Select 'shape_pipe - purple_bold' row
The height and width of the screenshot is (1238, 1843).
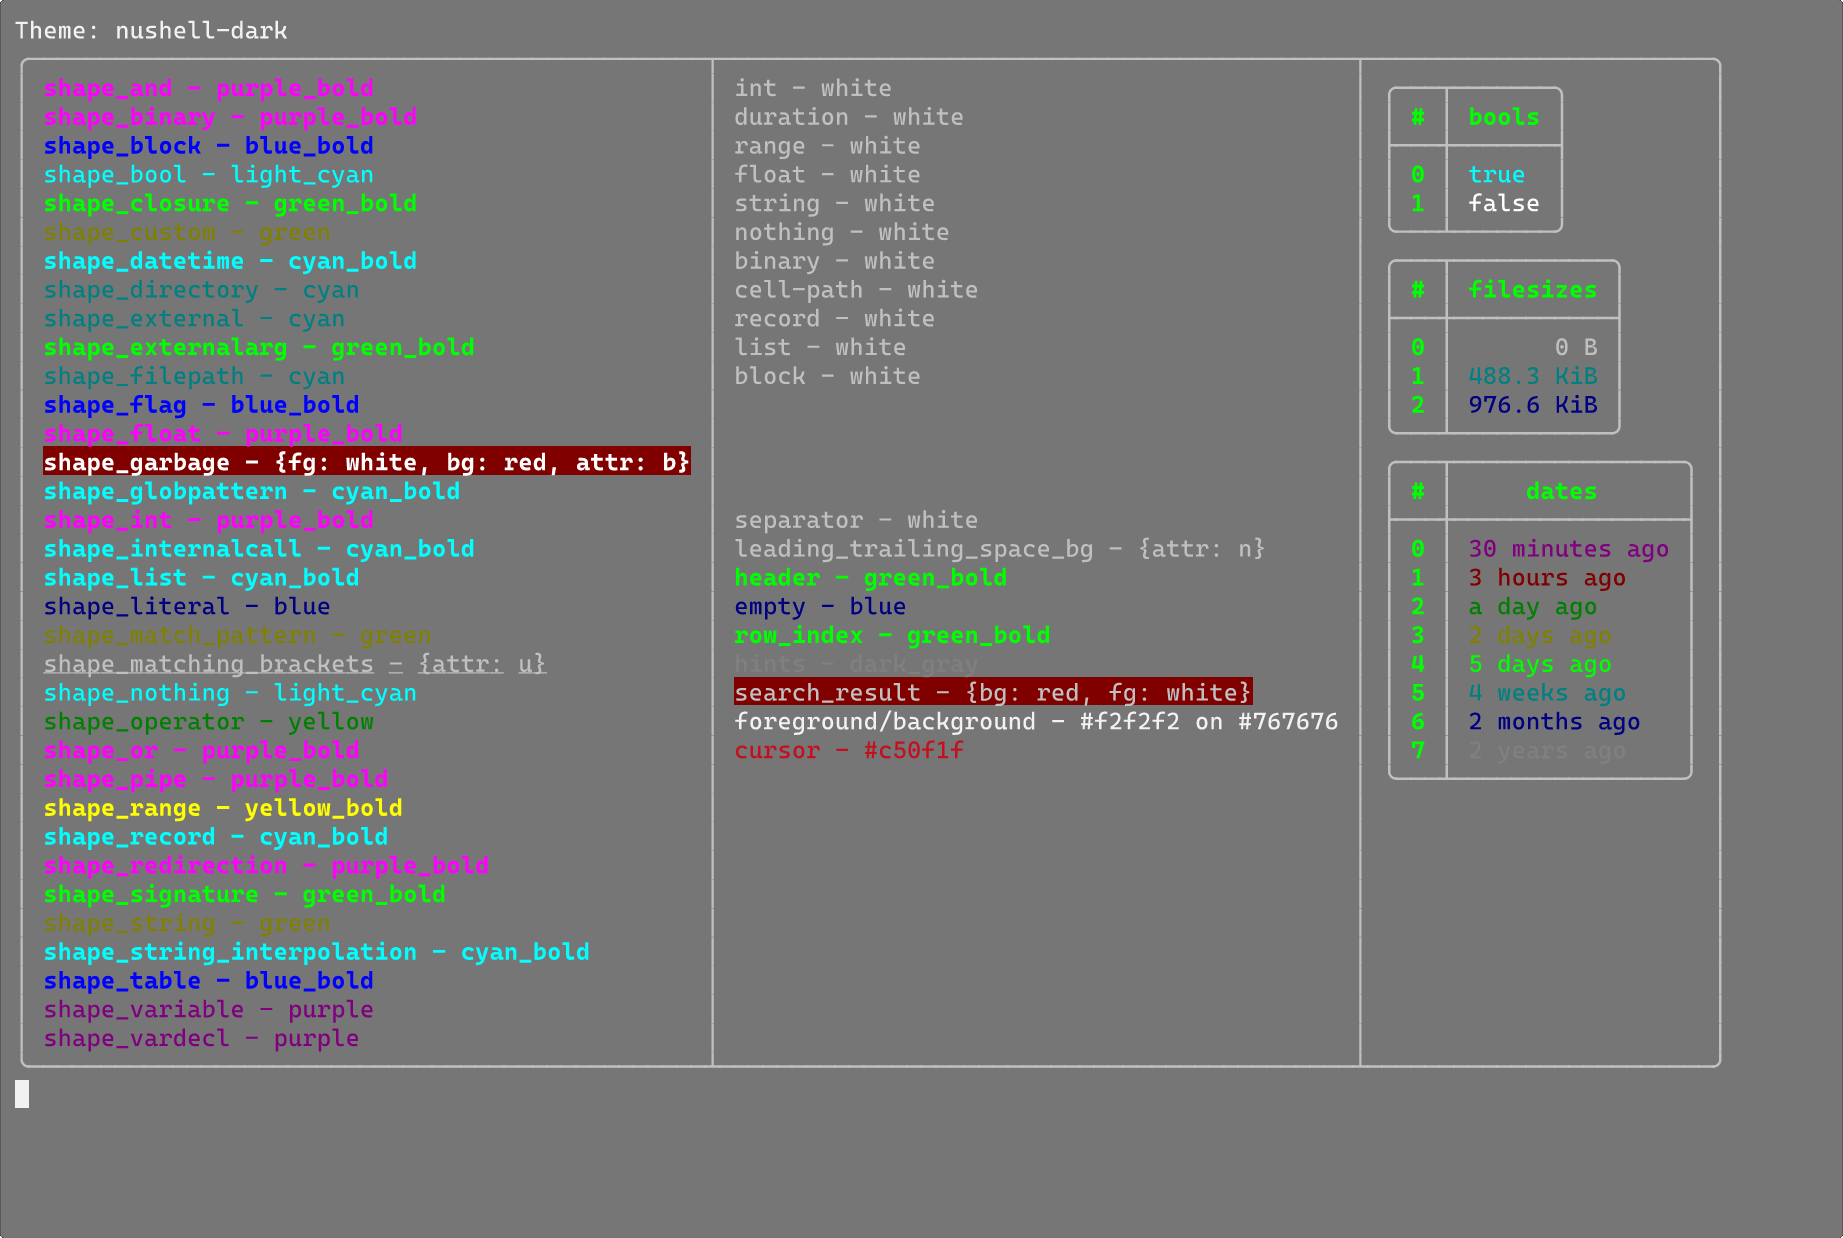216,779
